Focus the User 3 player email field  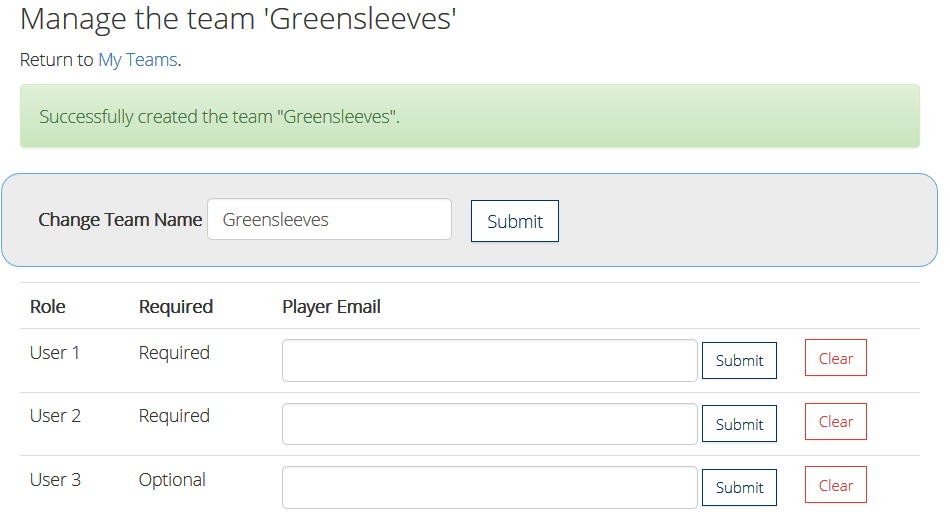click(x=489, y=487)
